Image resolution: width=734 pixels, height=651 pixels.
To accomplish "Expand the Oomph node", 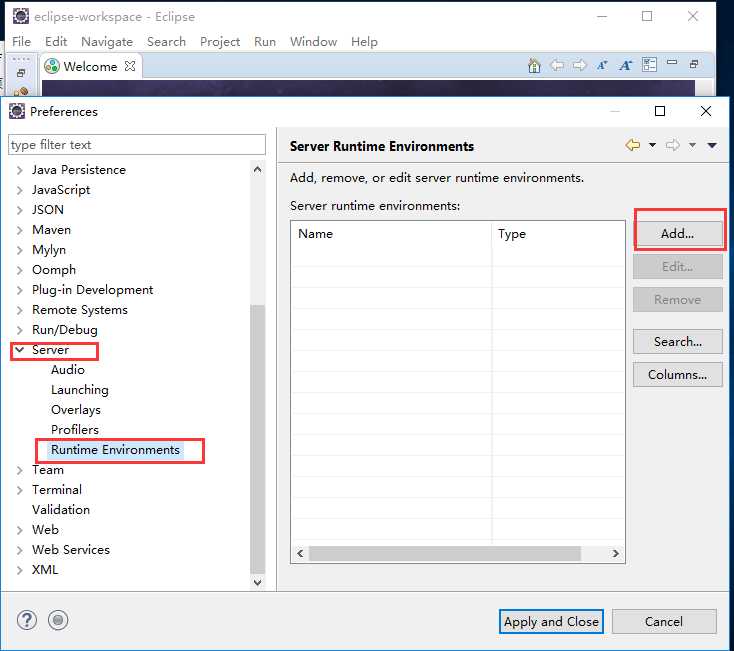I will tap(20, 270).
